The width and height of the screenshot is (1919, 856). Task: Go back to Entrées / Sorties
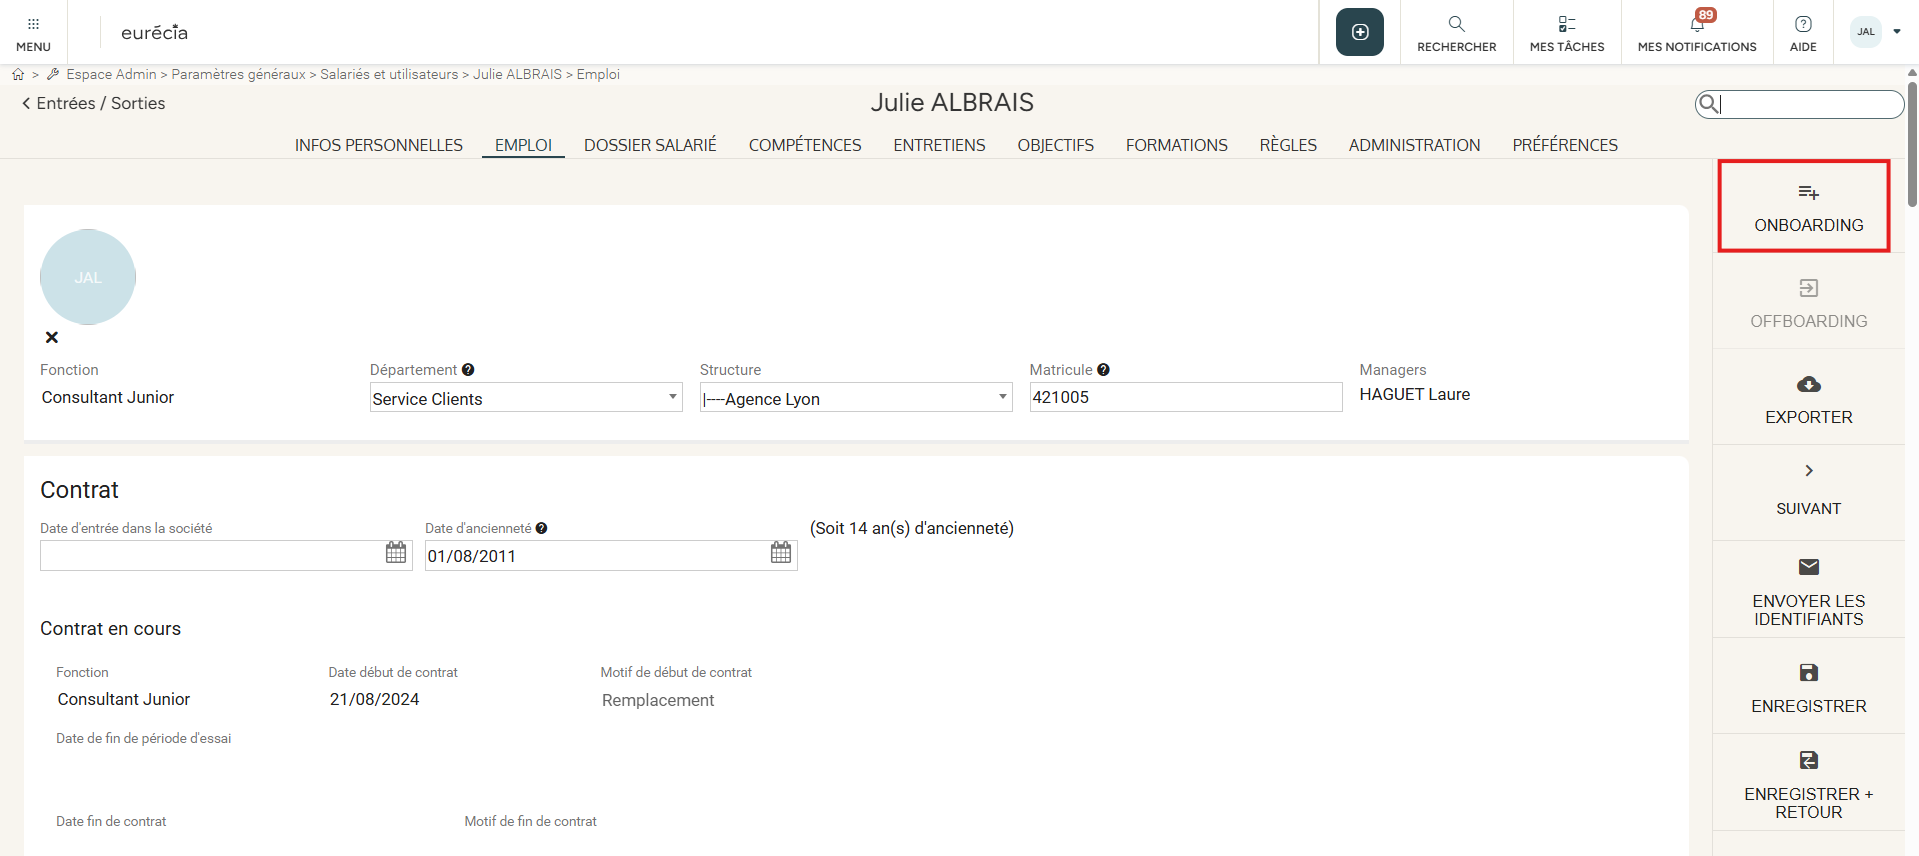(93, 103)
